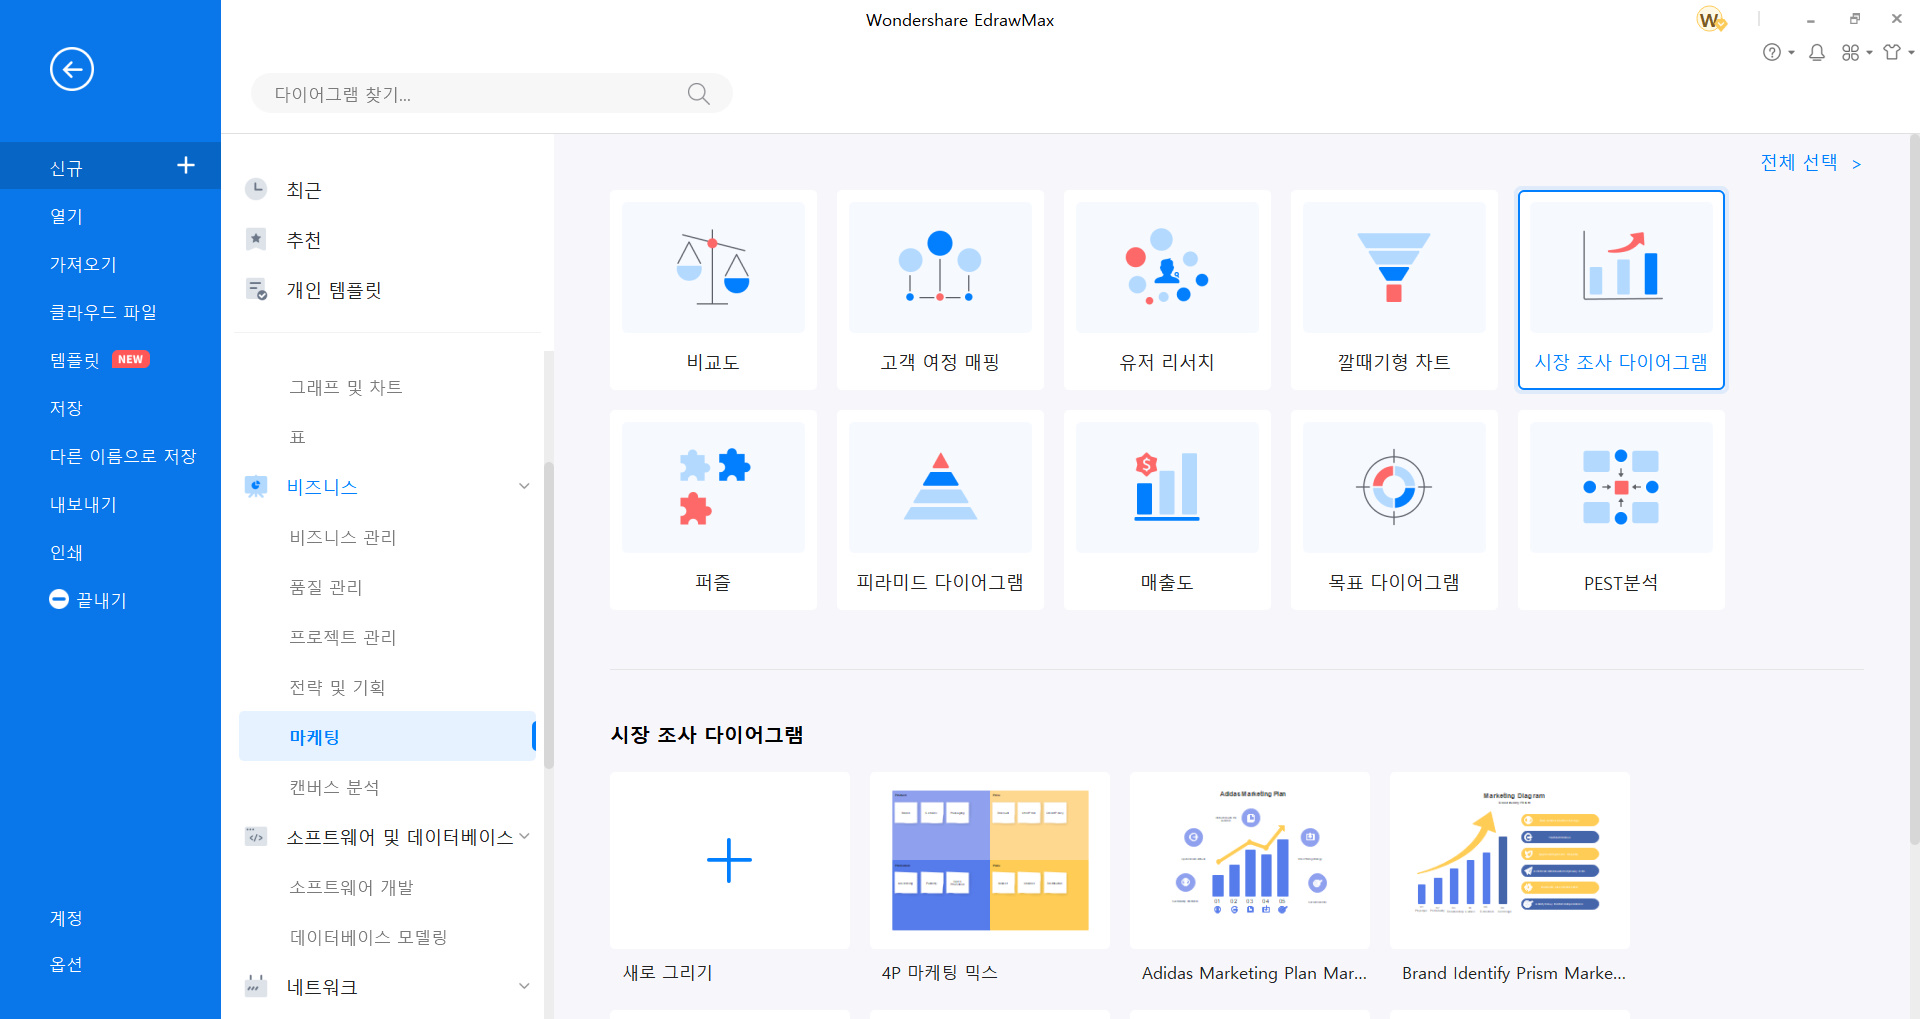Select the 깔때기형 차트 funnel template icon
Viewport: 1920px width, 1019px height.
coord(1393,267)
